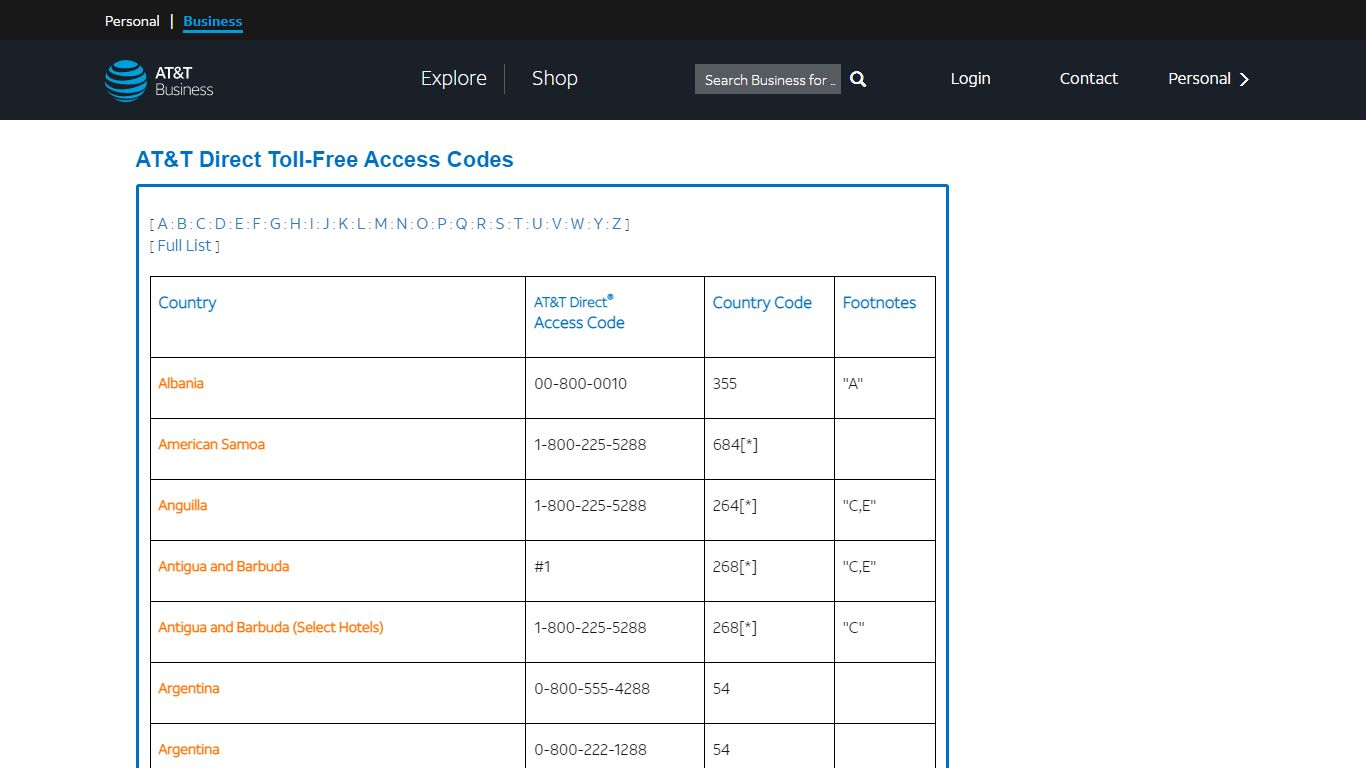This screenshot has width=1366, height=768.
Task: Jump to countries starting with E
Action: pyautogui.click(x=239, y=224)
